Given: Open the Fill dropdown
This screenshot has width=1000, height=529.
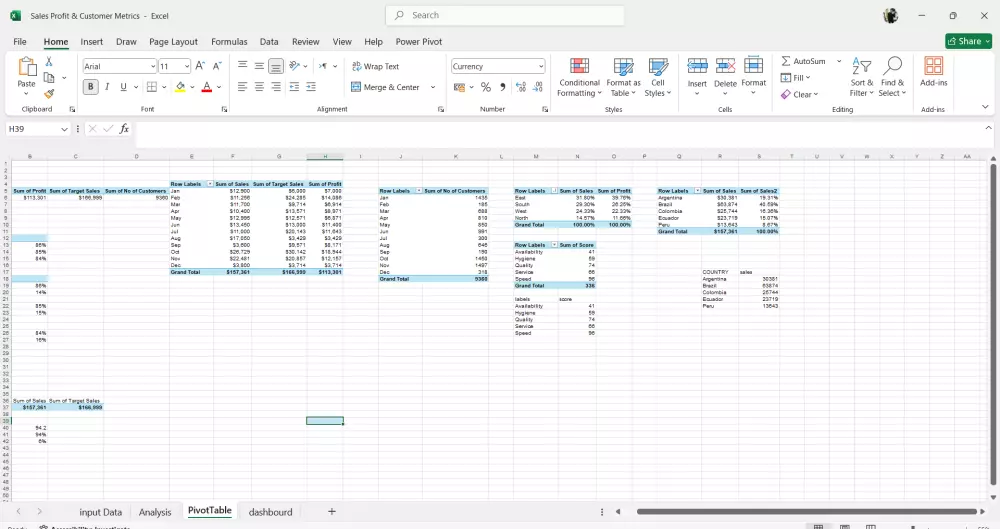Looking at the screenshot, I should tap(795, 78).
